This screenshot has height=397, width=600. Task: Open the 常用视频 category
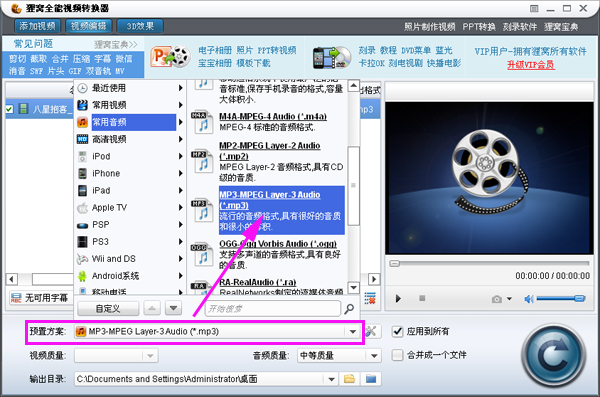130,105
